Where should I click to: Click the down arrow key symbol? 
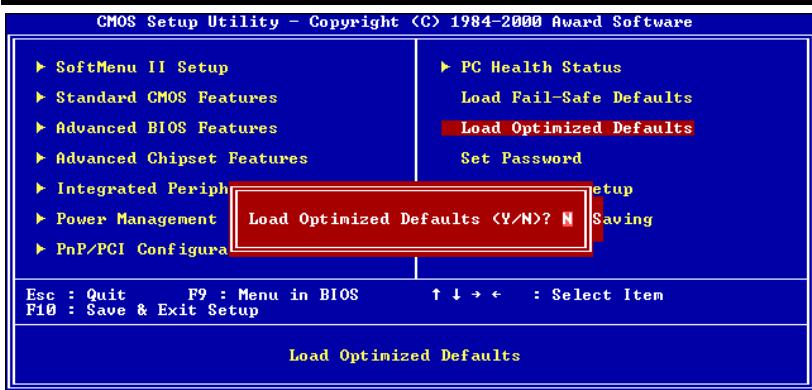pos(456,295)
